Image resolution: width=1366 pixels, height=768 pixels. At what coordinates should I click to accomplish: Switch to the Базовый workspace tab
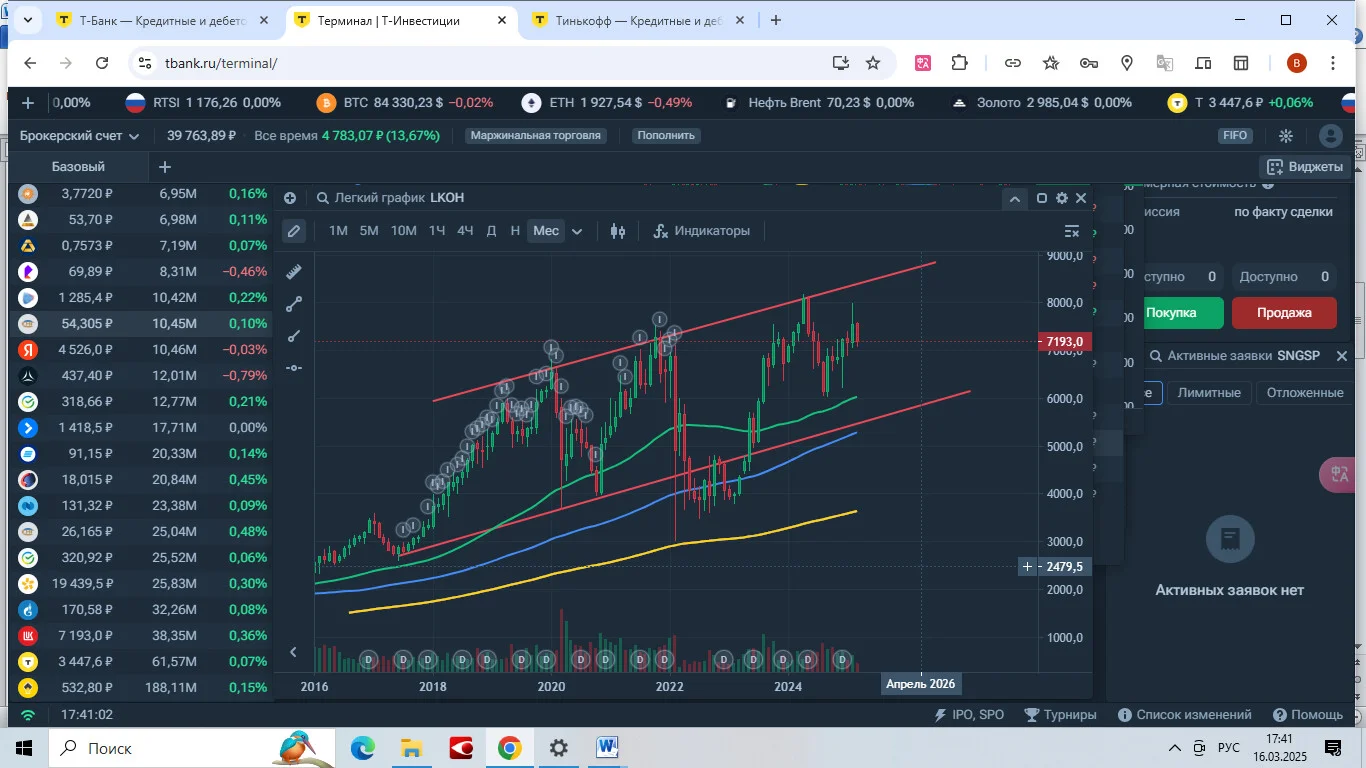point(78,167)
